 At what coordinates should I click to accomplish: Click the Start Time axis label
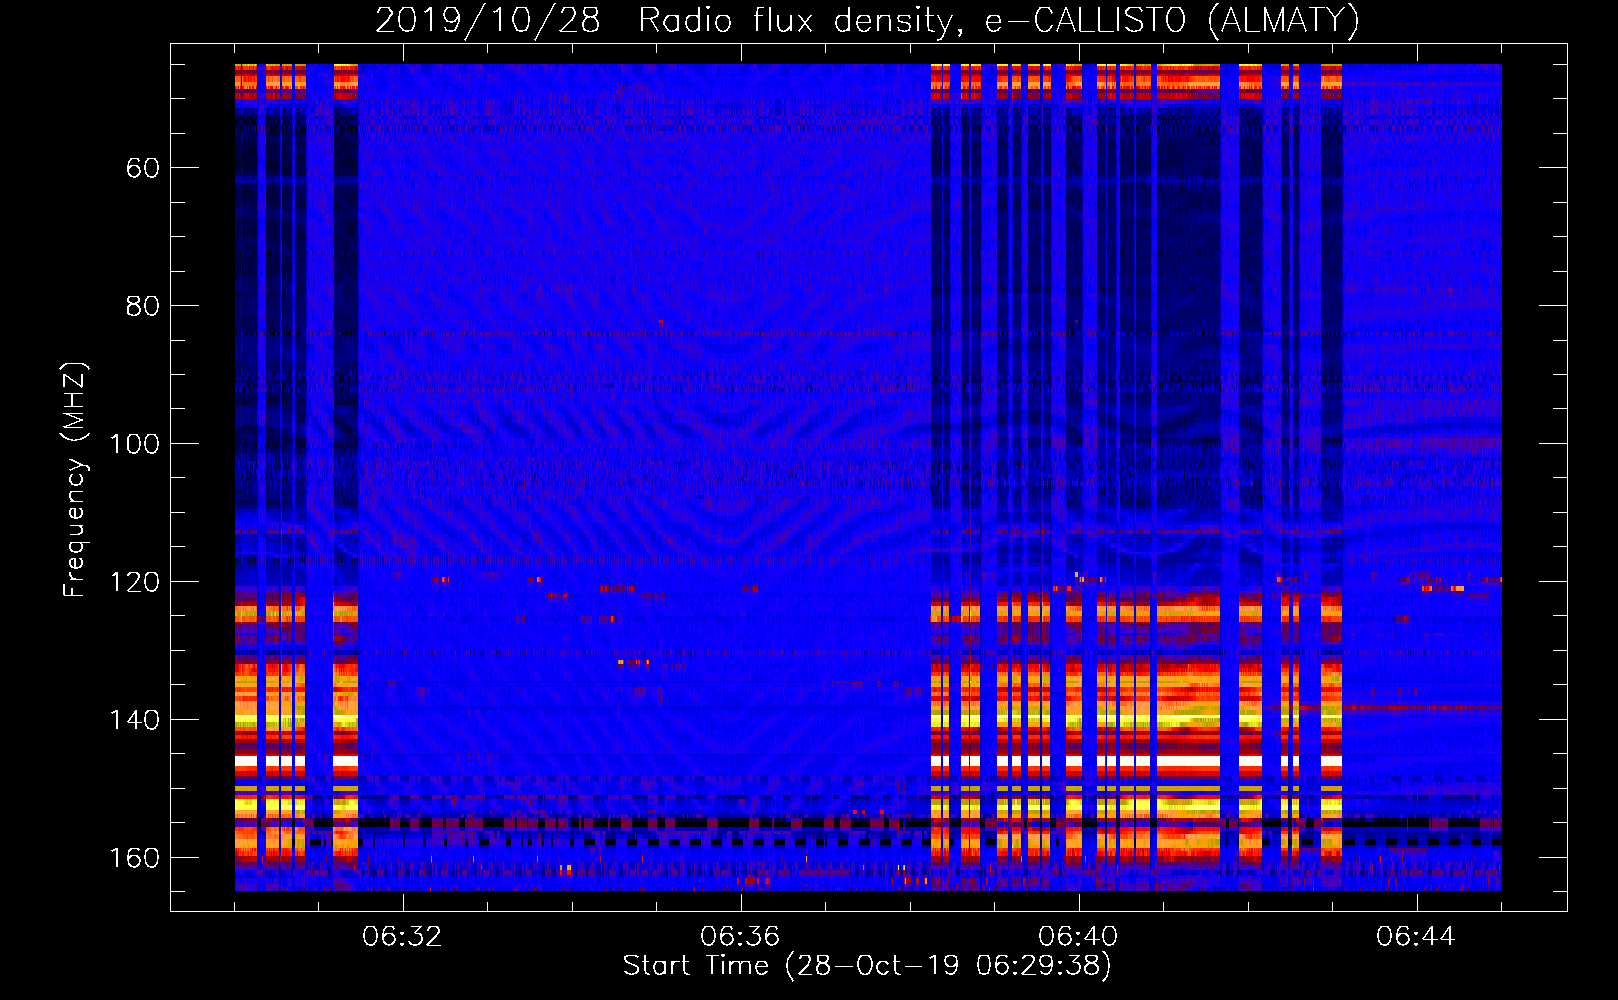click(x=867, y=966)
